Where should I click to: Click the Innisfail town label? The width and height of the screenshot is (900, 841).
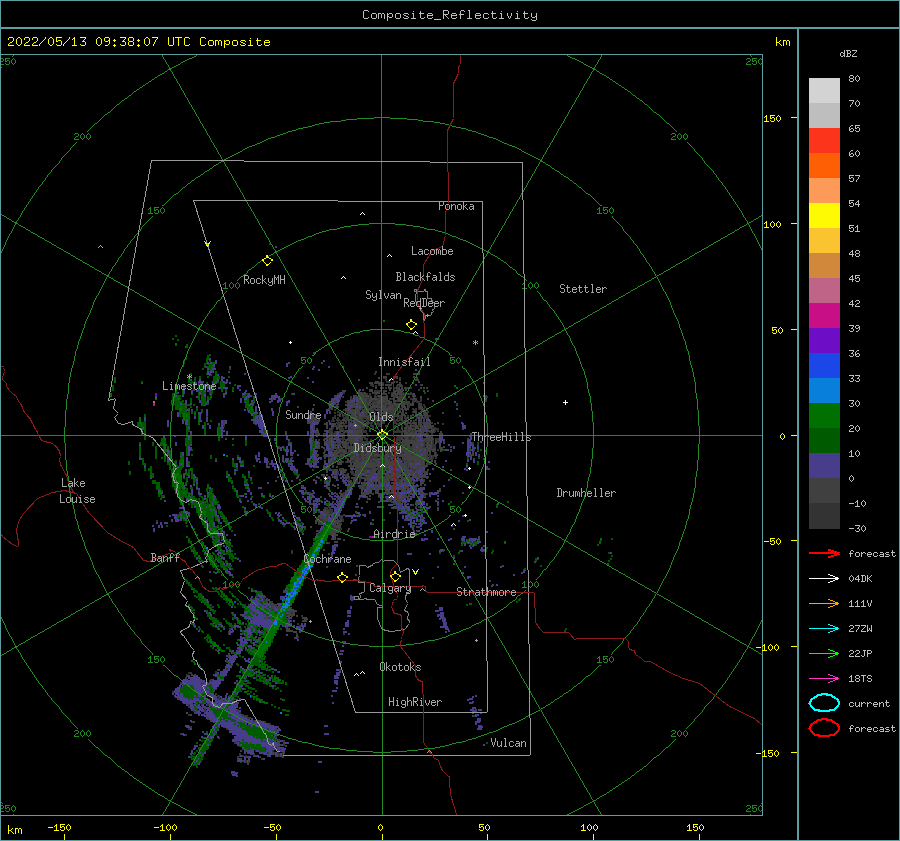[x=404, y=362]
